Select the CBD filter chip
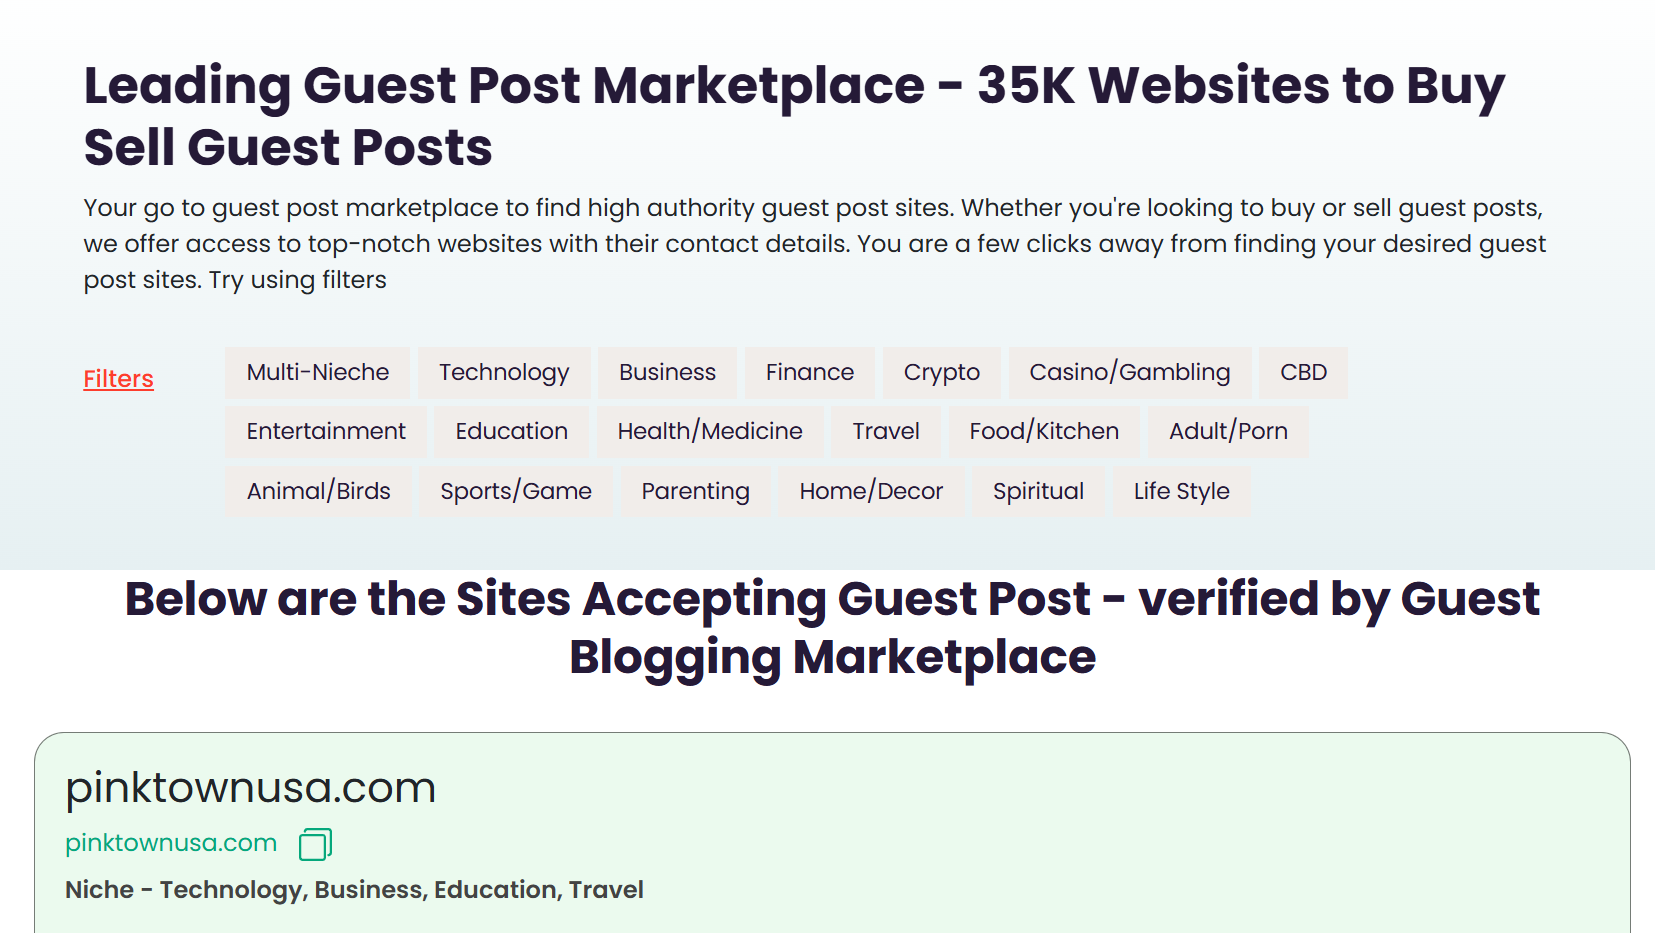Viewport: 1655px width, 933px height. (x=1303, y=372)
